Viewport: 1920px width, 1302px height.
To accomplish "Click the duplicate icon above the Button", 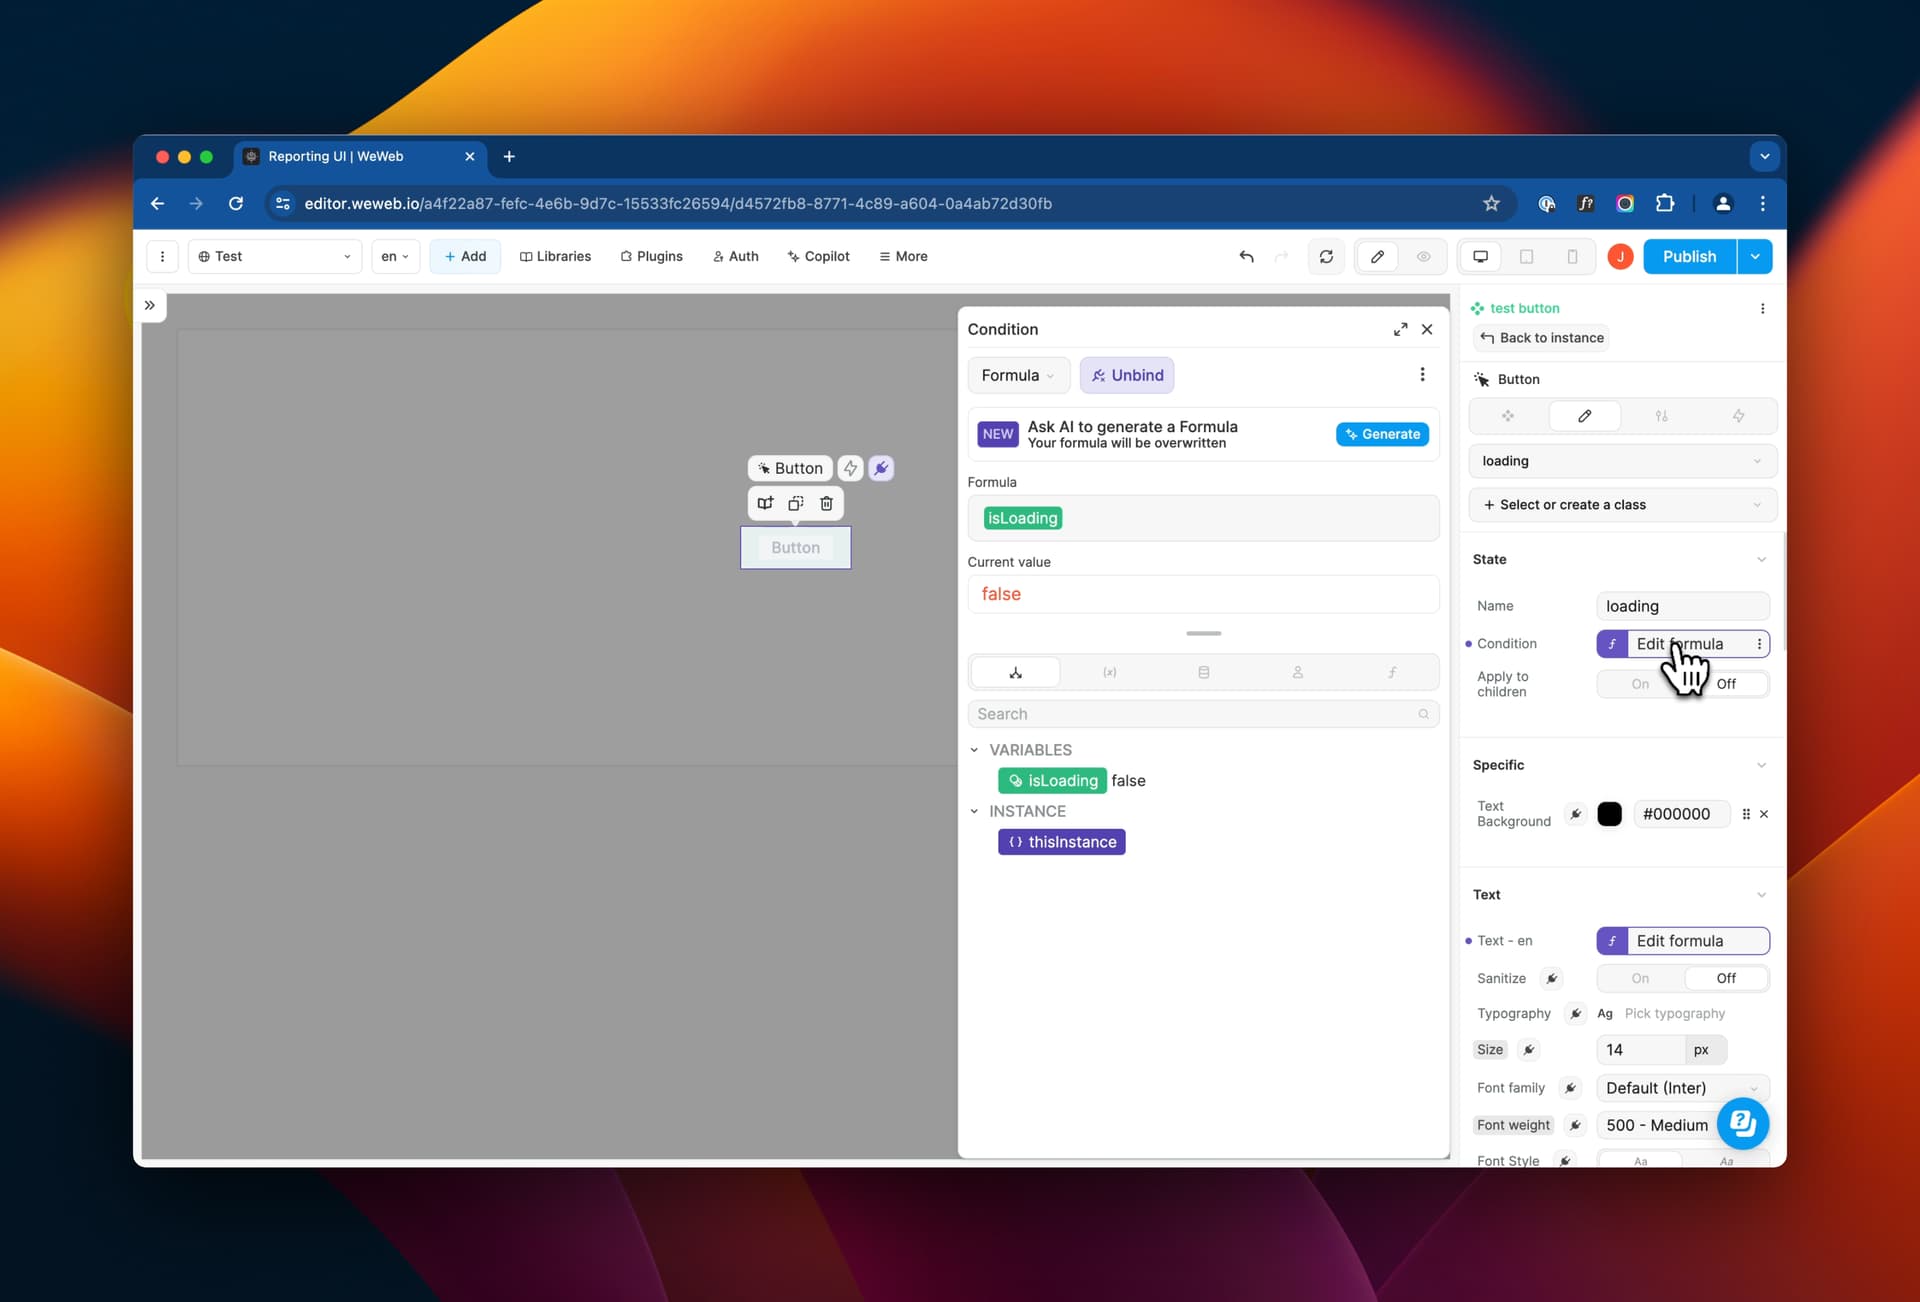I will coord(795,503).
